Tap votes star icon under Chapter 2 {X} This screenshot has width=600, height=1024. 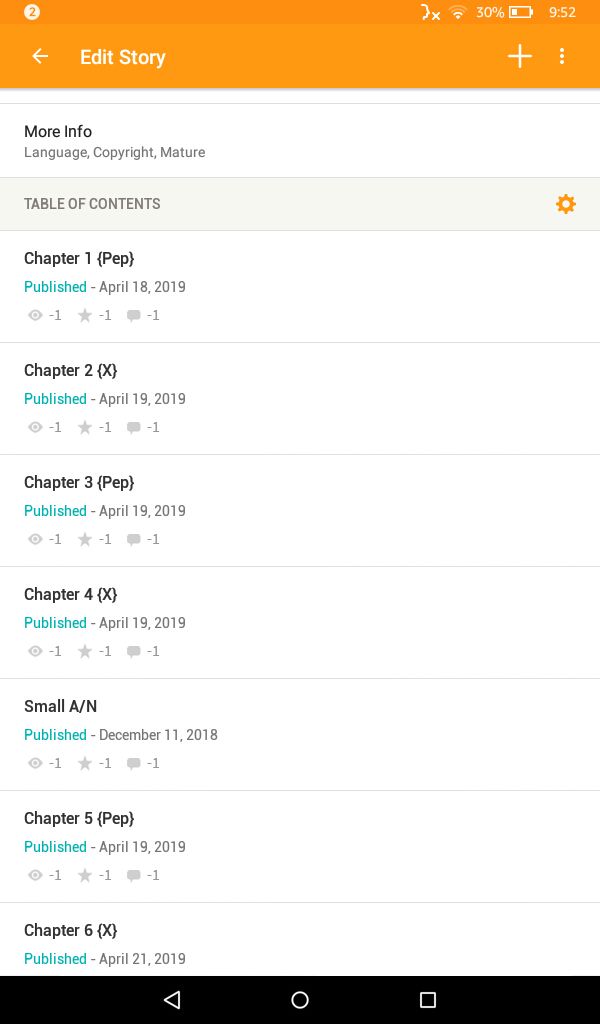[85, 427]
